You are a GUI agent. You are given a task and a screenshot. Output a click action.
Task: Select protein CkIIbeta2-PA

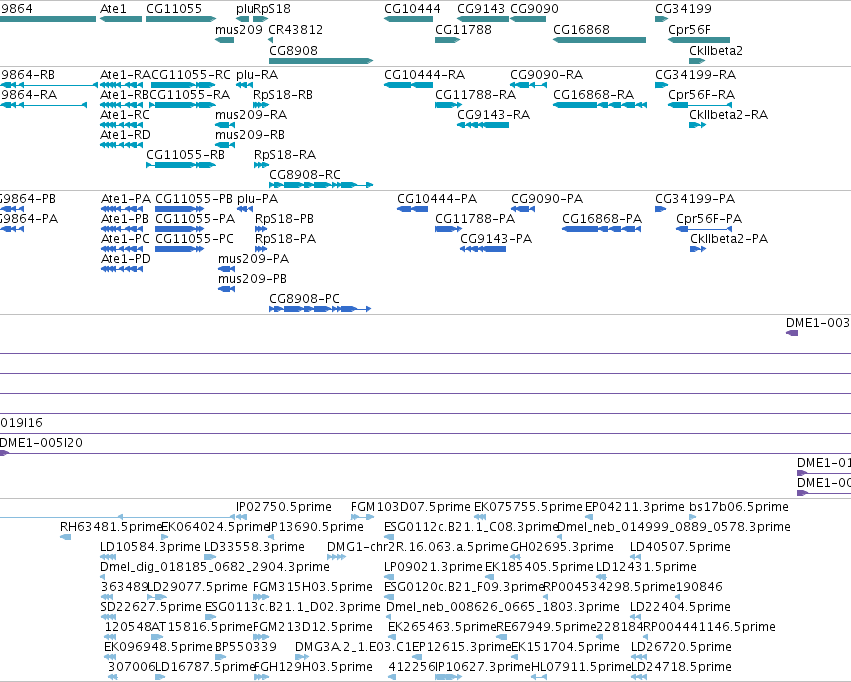point(729,239)
